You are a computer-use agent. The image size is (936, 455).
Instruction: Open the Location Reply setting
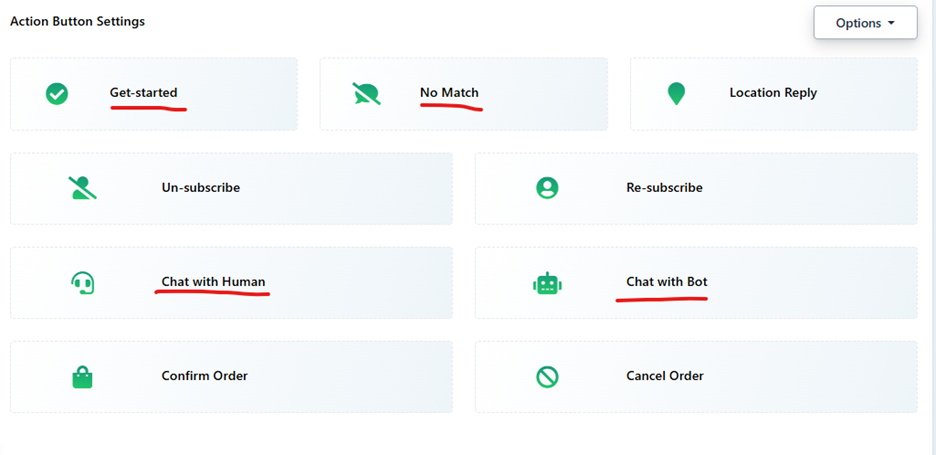pos(773,93)
